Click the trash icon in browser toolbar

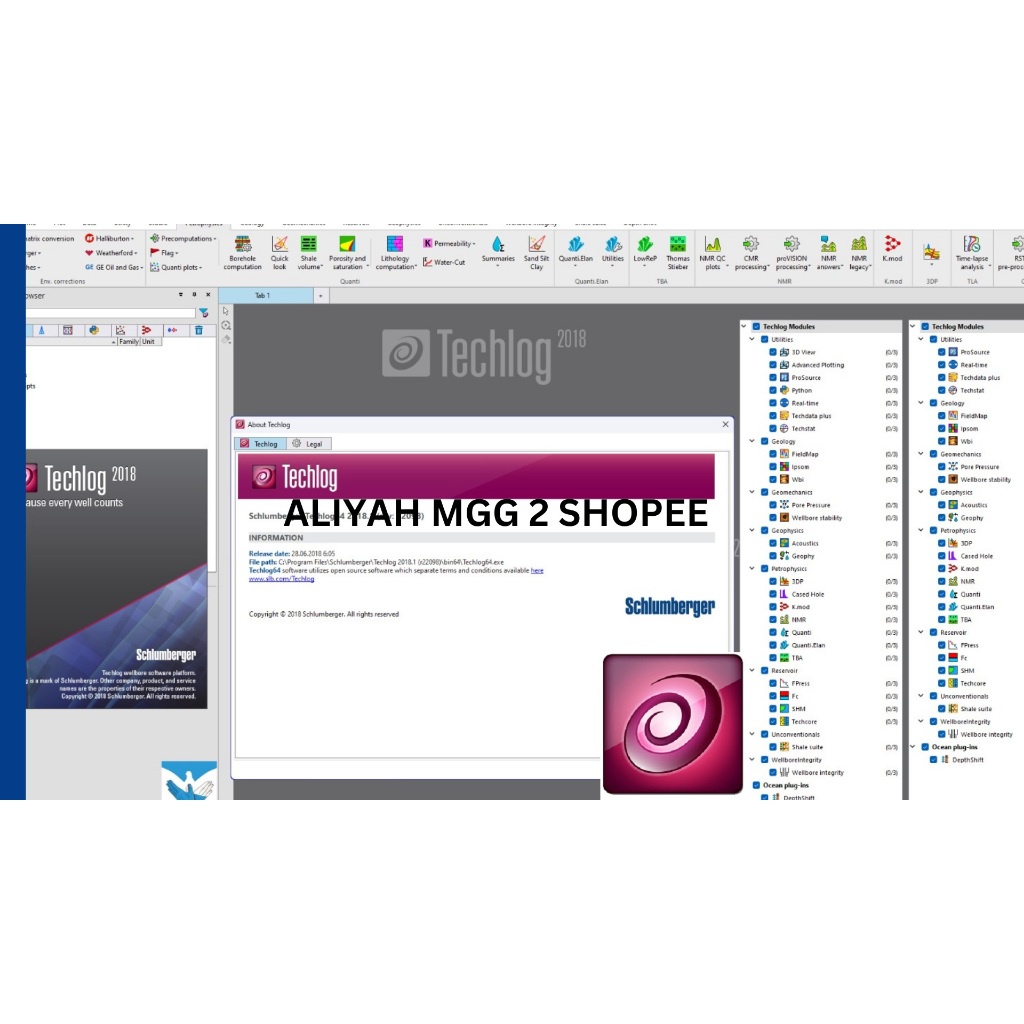point(199,330)
